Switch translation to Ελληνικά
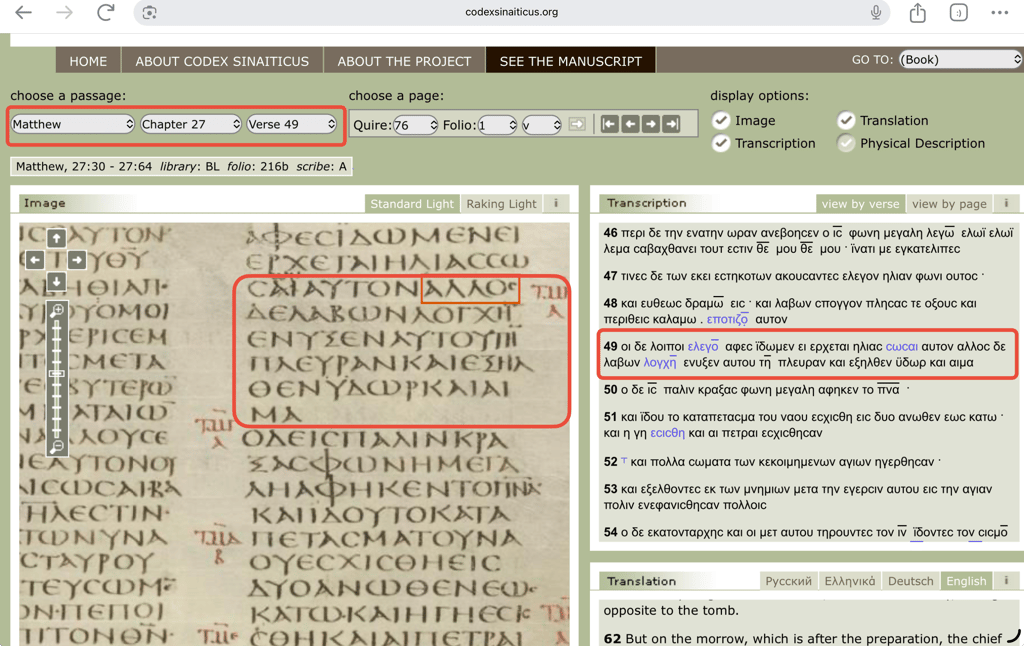Image resolution: width=1024 pixels, height=646 pixels. click(850, 581)
